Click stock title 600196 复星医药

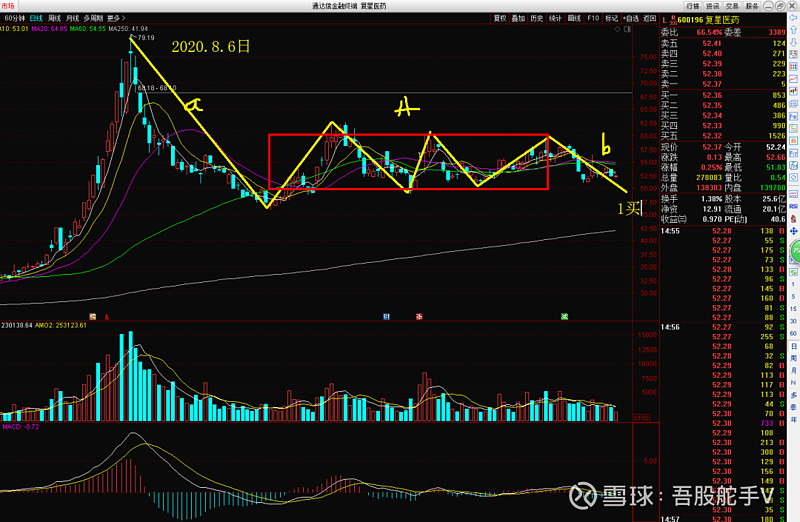[708, 20]
